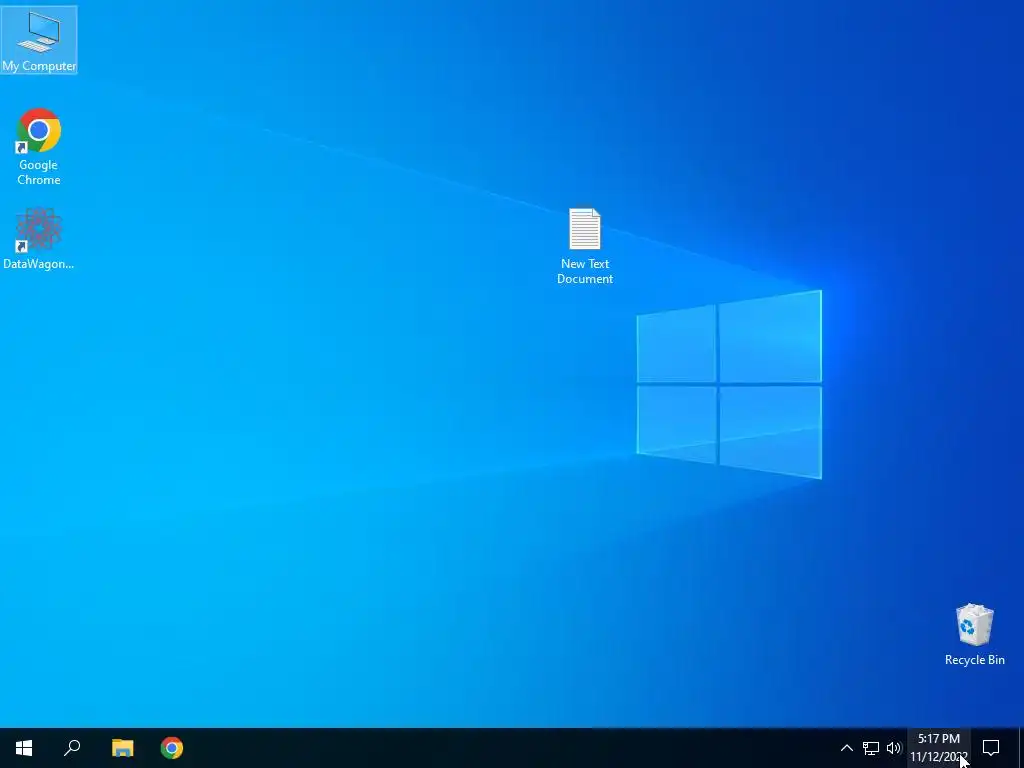This screenshot has height=768, width=1024.
Task: Open the clock showing 5:17 PM
Action: (x=938, y=748)
